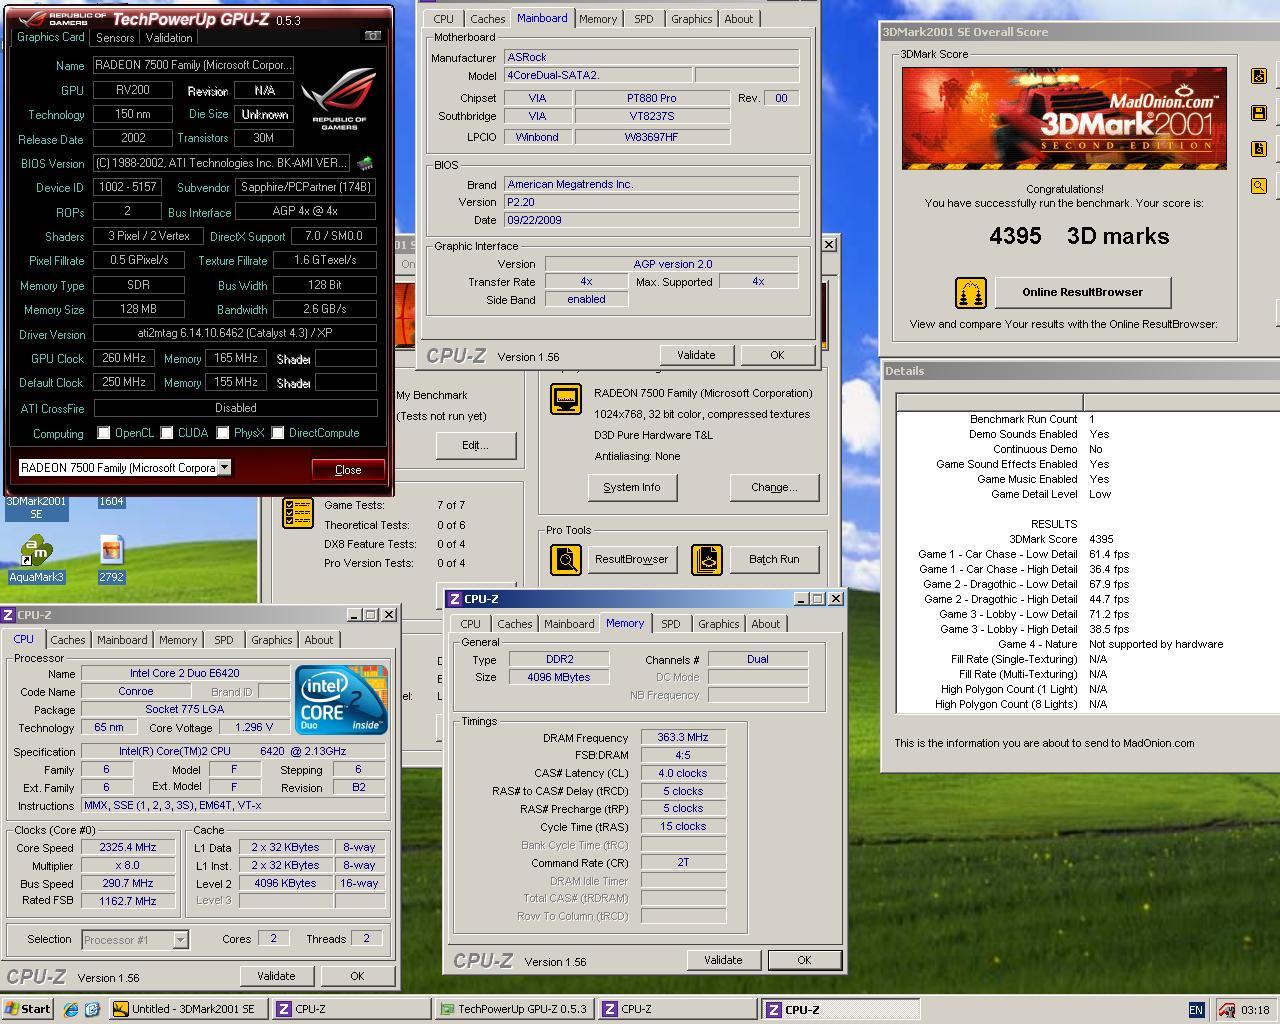Click the magnifier side icon in score window
The height and width of the screenshot is (1024, 1280).
point(1259,186)
